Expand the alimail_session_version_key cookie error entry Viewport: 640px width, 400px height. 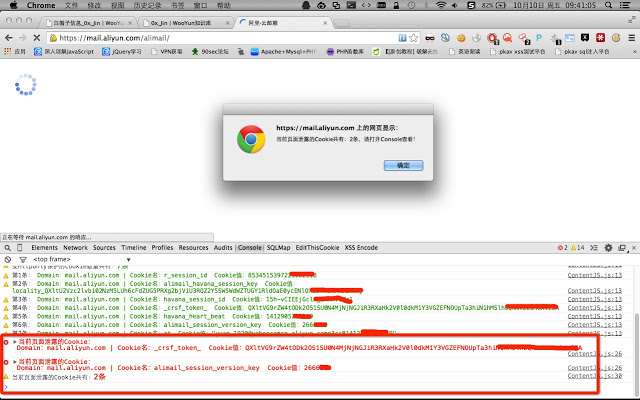click(x=15, y=362)
